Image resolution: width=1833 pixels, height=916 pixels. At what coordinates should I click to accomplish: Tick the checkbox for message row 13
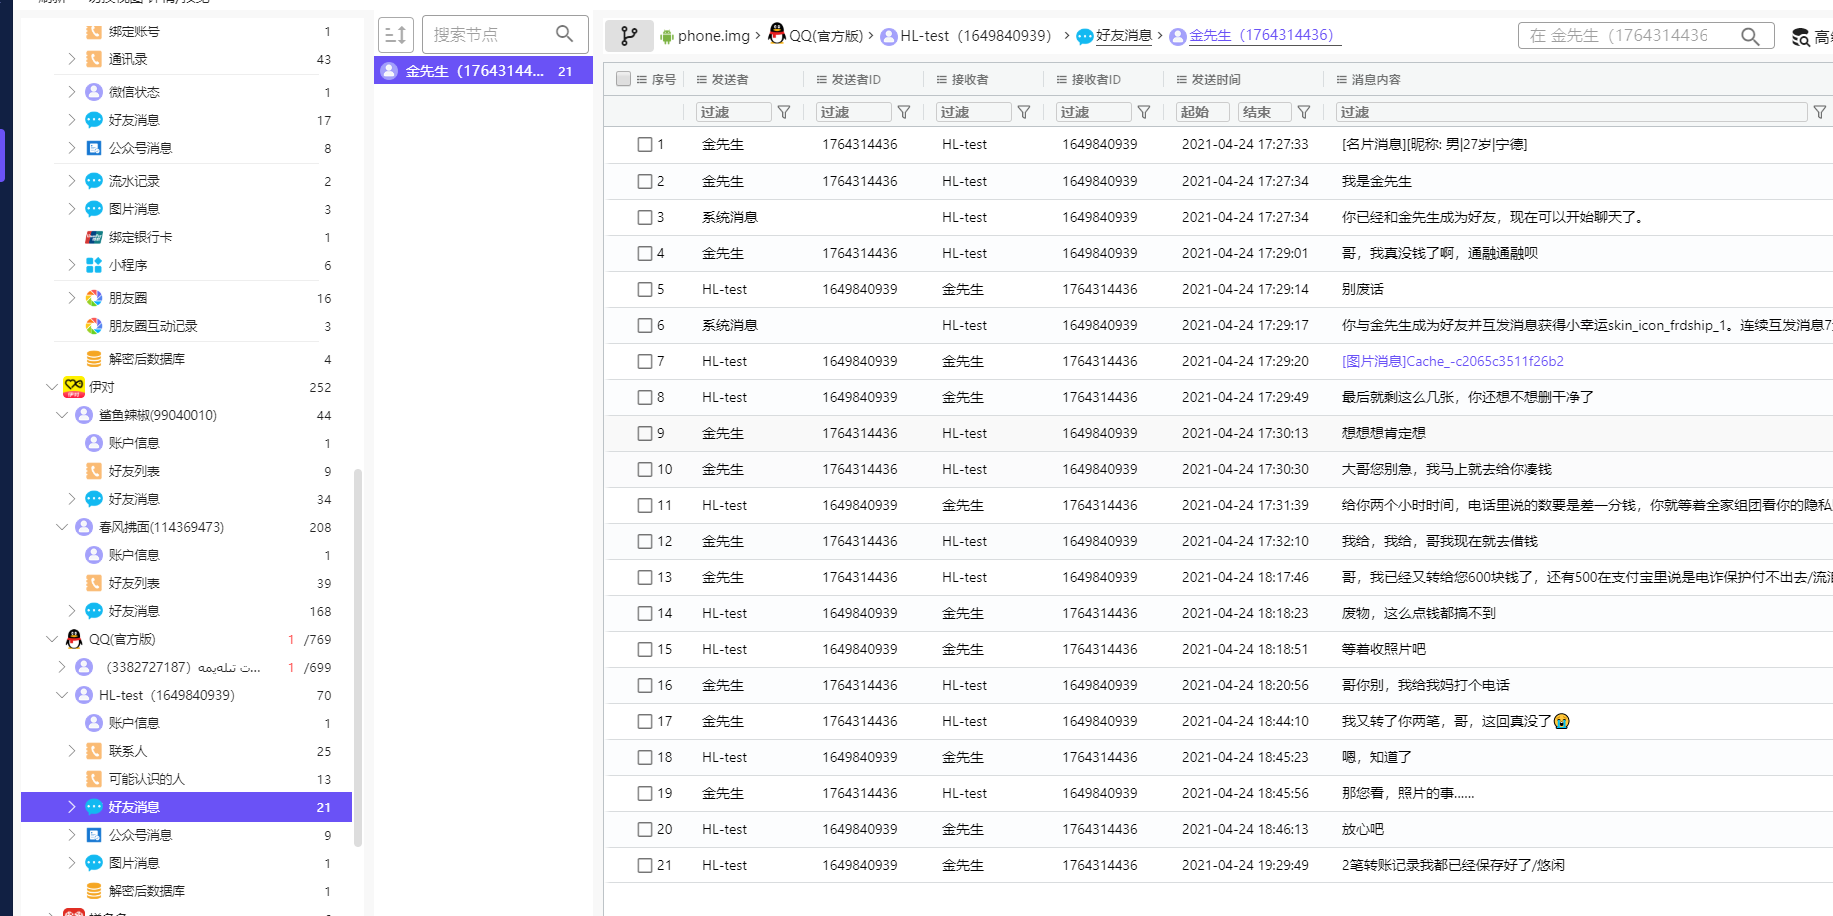pos(645,577)
